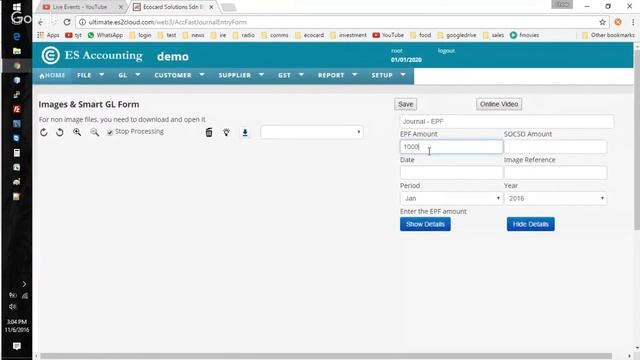This screenshot has width=640, height=360.
Task: Open the investment bookmark folder
Action: [x=348, y=35]
